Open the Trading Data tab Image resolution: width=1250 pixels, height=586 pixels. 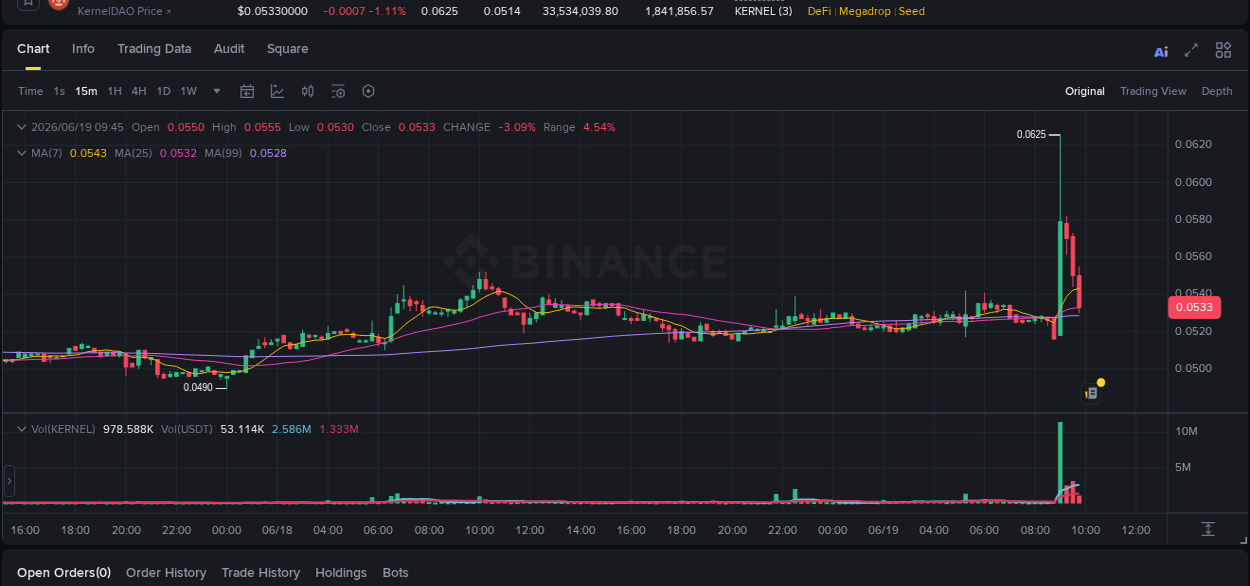[154, 49]
